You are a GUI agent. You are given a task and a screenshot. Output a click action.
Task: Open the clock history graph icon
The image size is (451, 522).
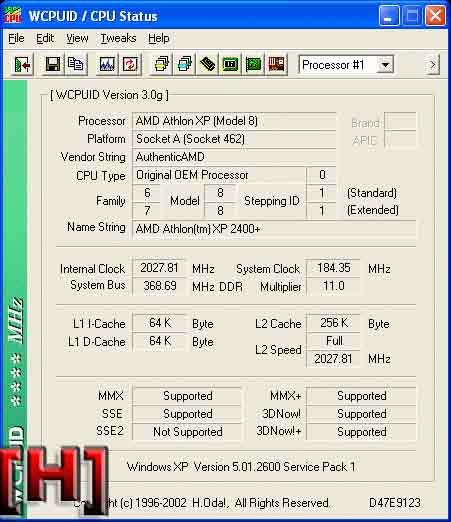click(x=107, y=64)
